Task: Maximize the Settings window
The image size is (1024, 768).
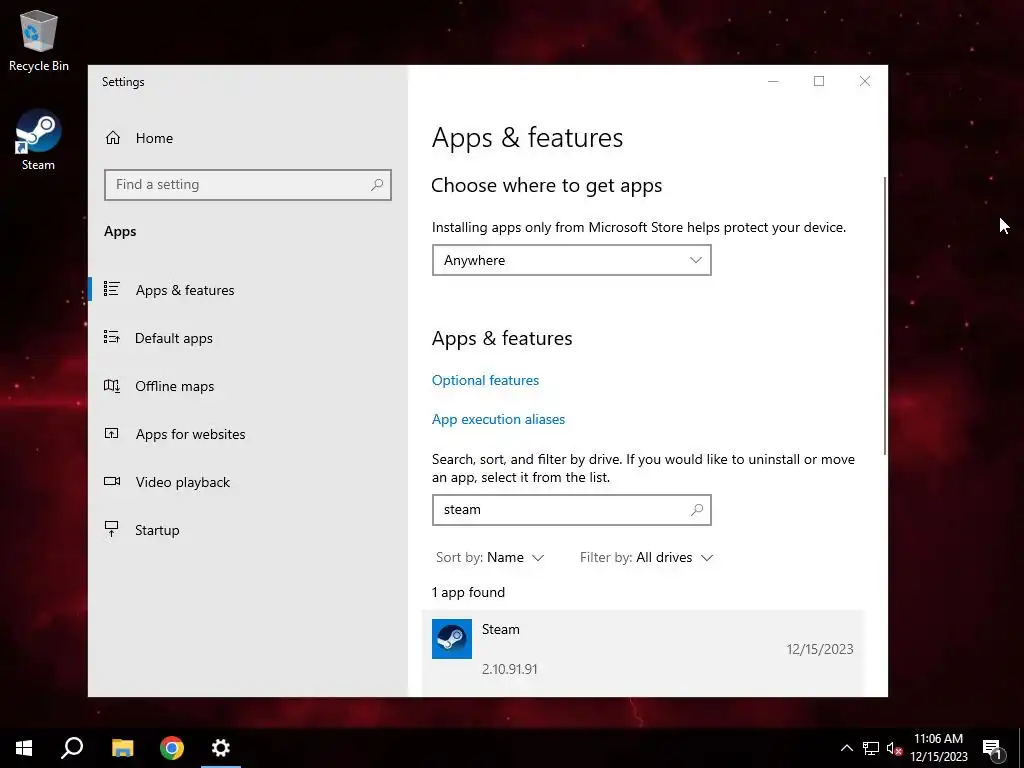Action: 819,81
